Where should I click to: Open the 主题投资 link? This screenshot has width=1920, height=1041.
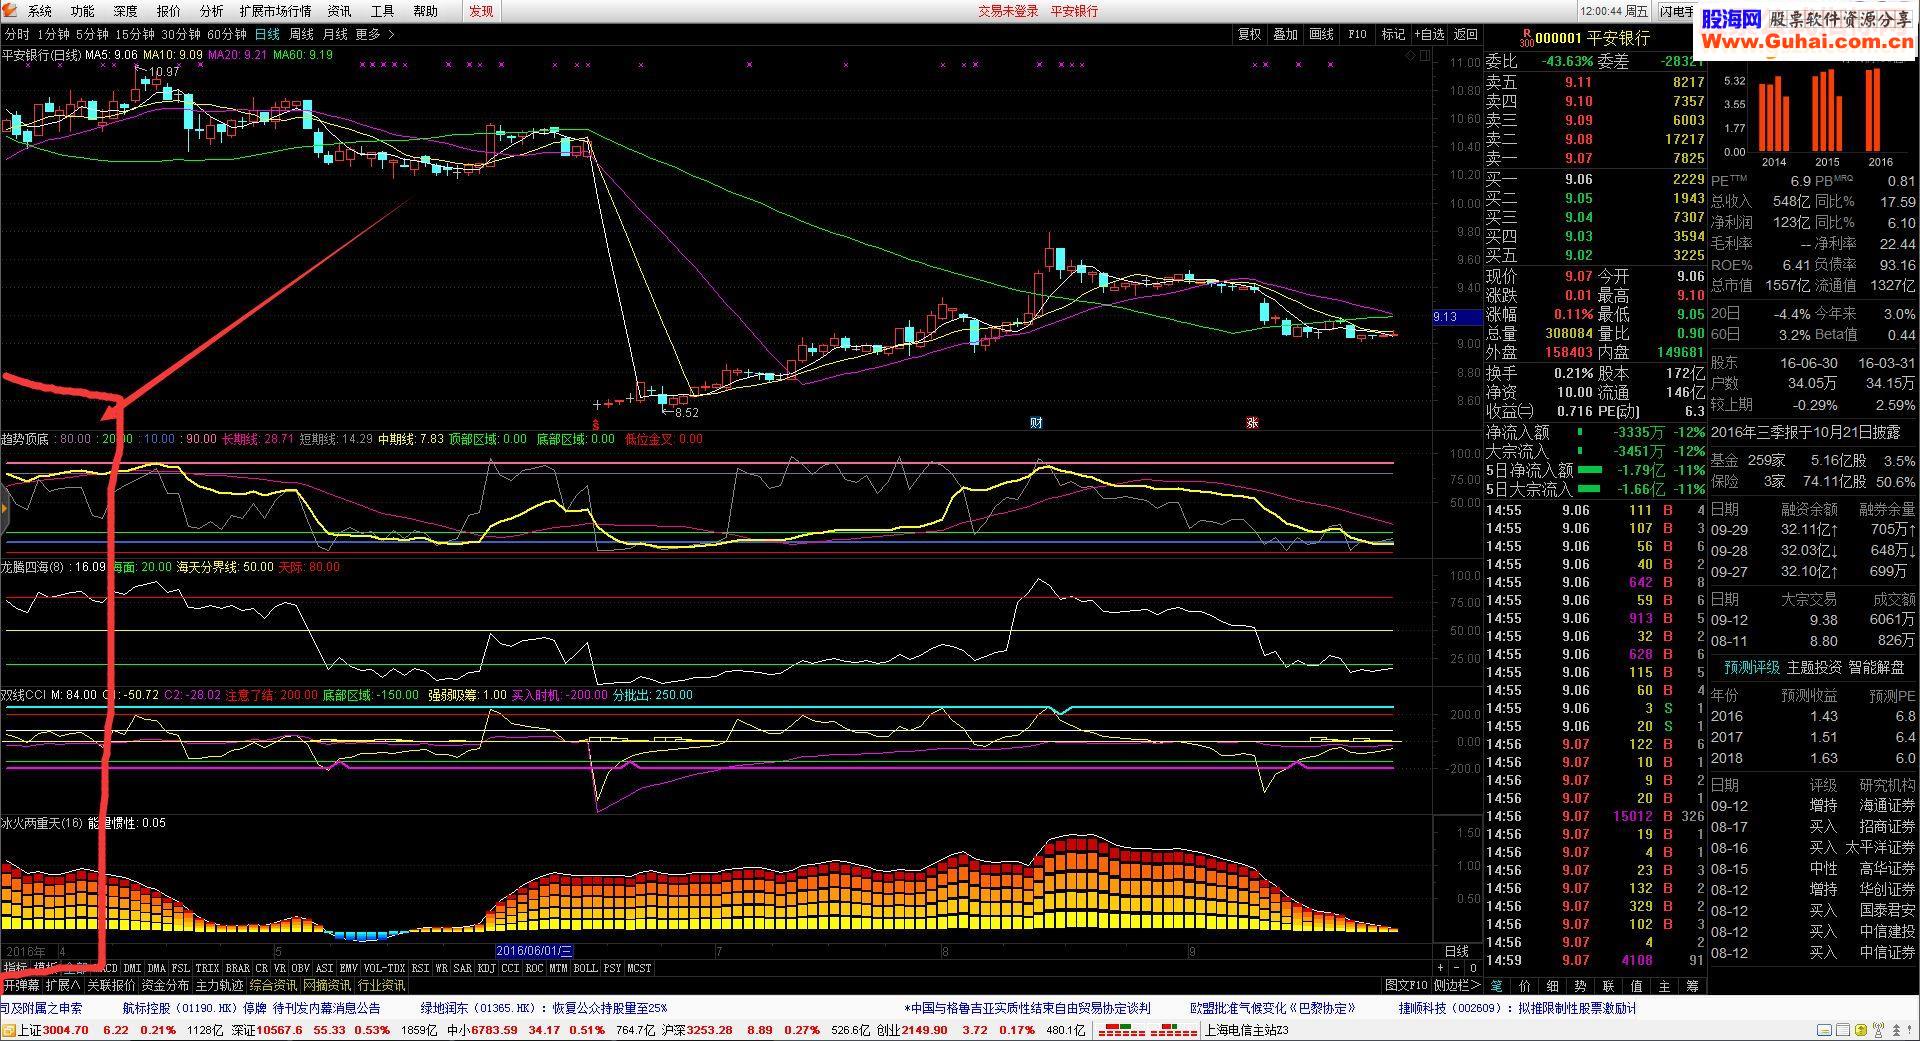click(1814, 667)
